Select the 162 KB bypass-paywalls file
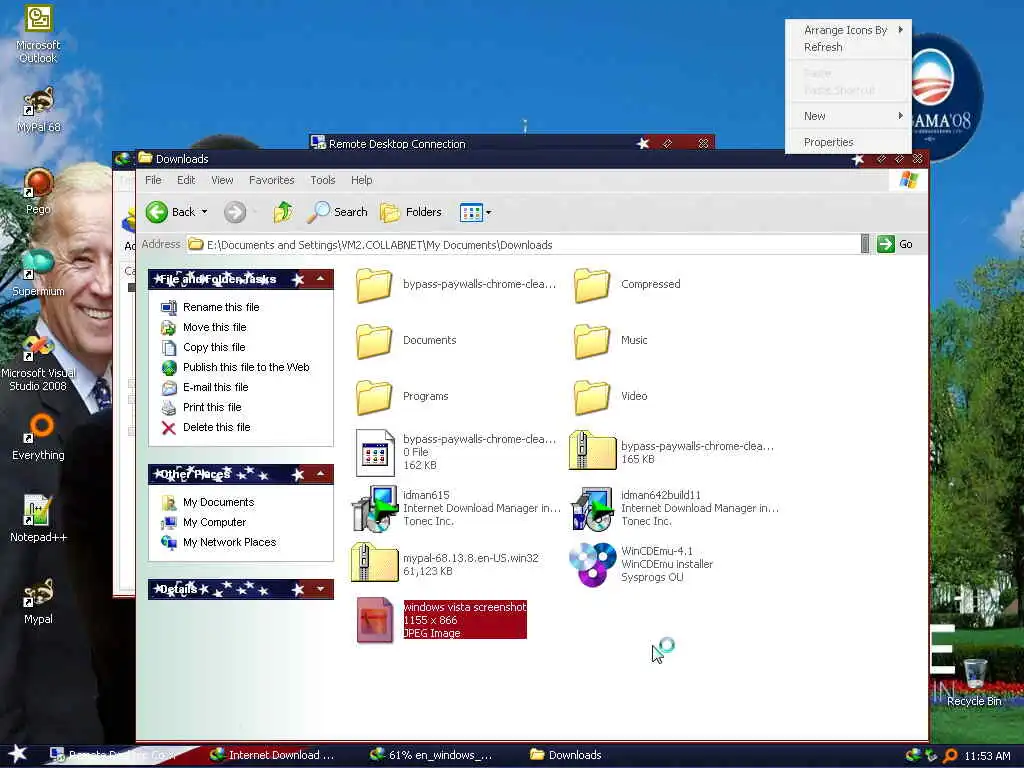 tap(456, 452)
